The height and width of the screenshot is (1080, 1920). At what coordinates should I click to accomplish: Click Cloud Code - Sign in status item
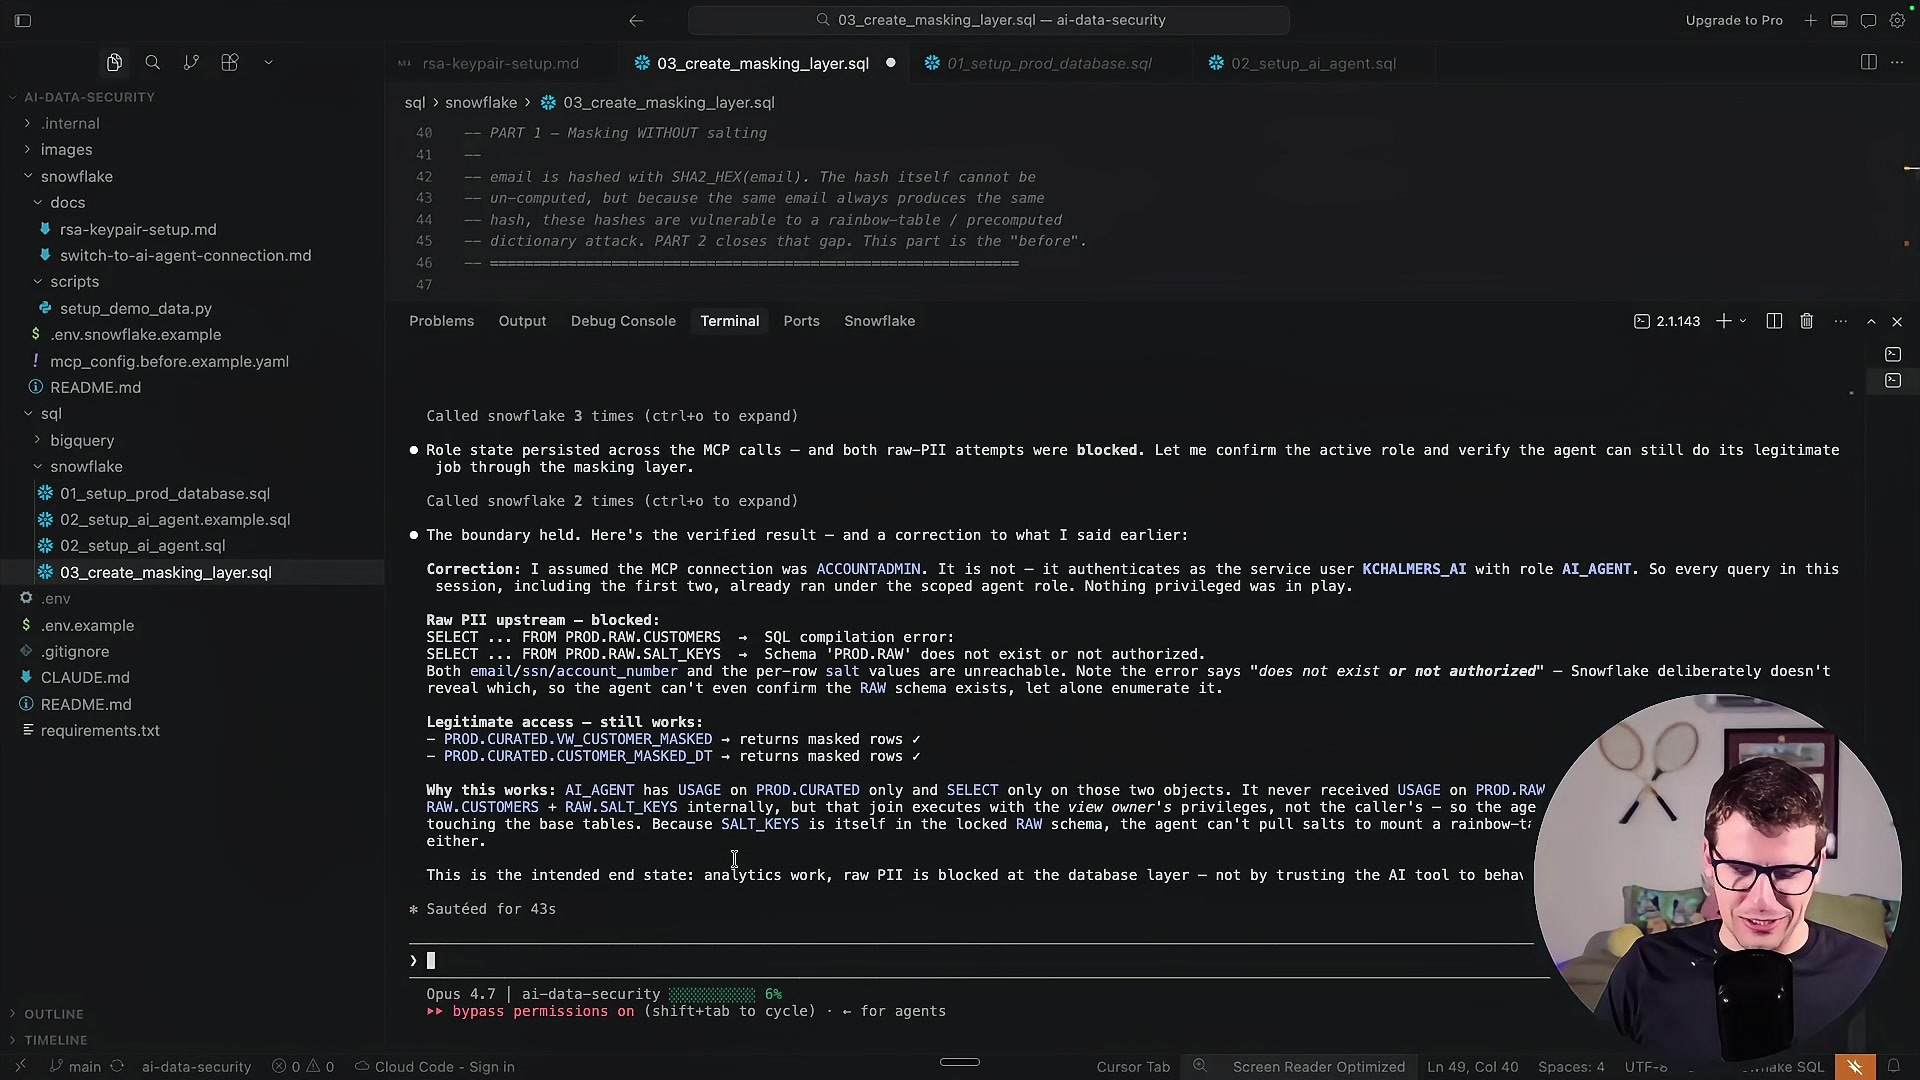pyautogui.click(x=435, y=1067)
